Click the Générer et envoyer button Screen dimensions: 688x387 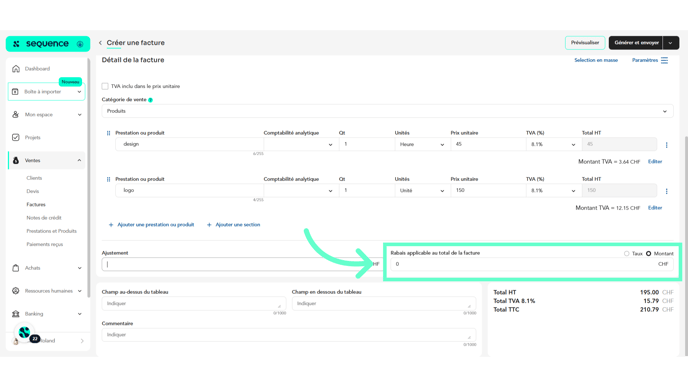point(636,43)
